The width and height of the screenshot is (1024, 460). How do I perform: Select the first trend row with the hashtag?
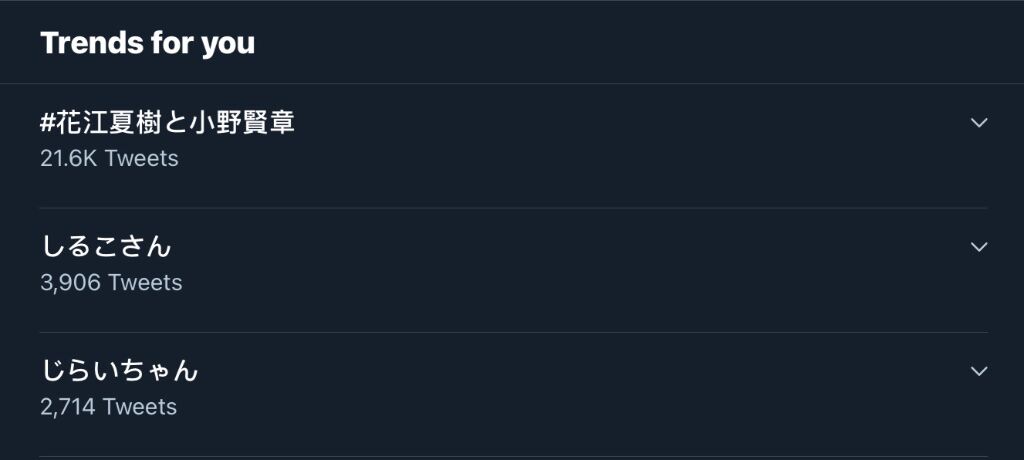512,146
